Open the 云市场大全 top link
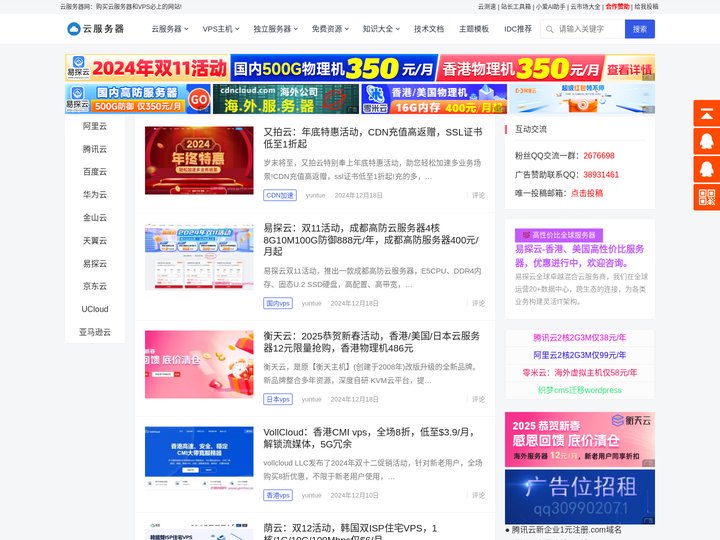720x540 pixels. (585, 7)
